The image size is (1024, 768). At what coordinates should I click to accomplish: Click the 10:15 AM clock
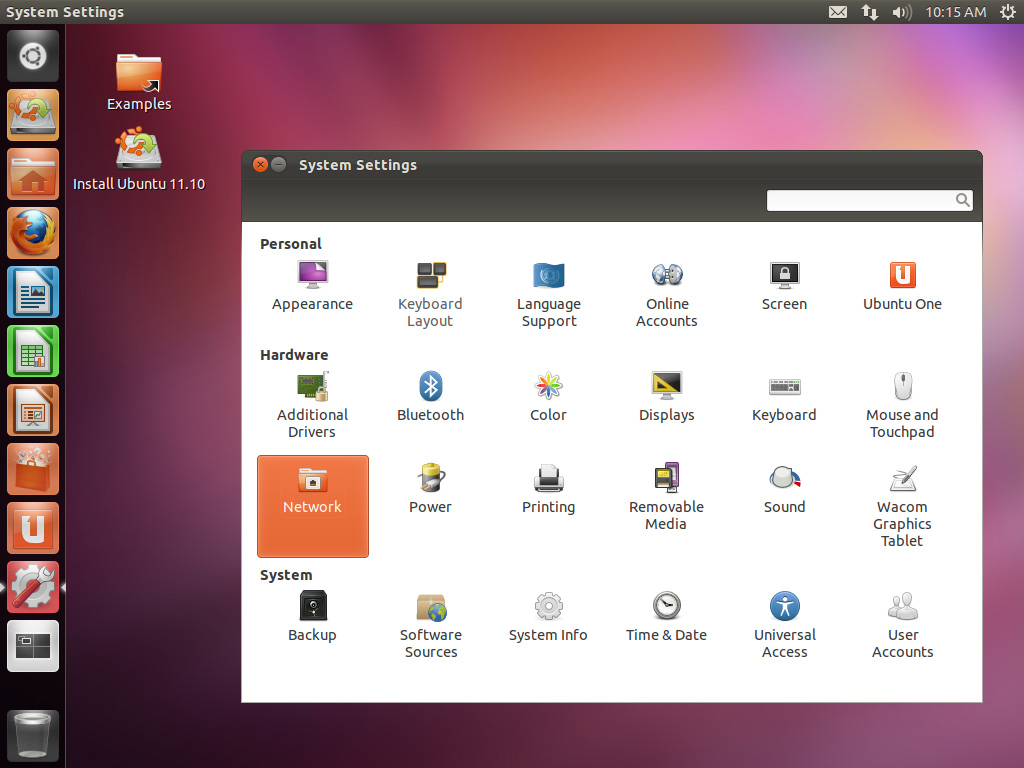point(955,12)
